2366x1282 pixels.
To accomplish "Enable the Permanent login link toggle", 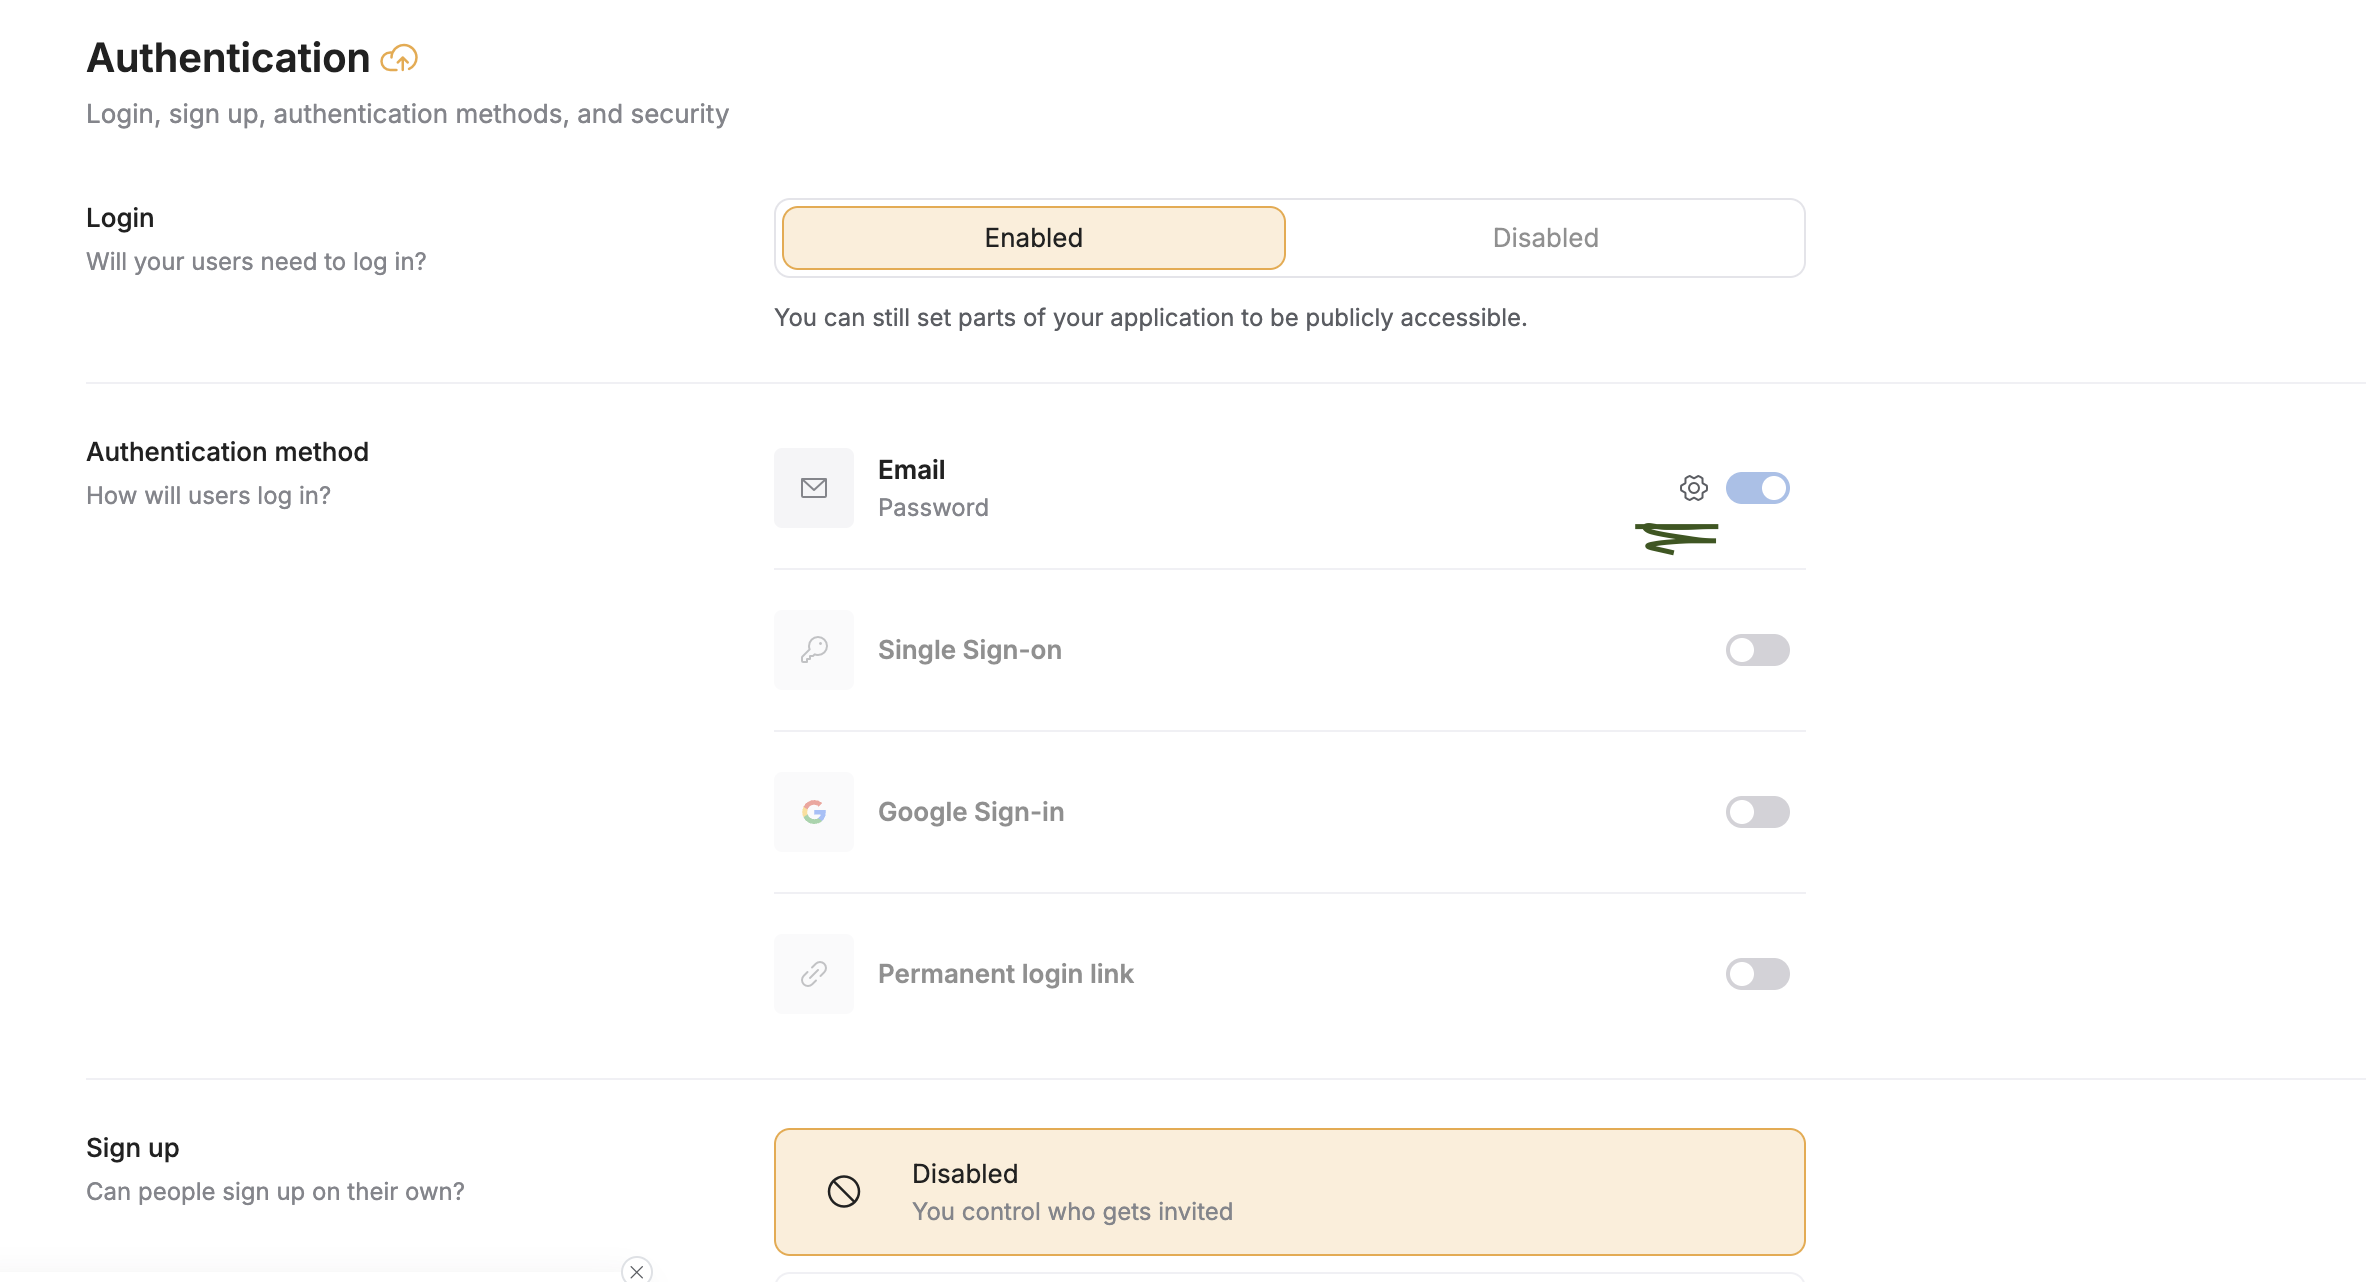I will click(x=1757, y=974).
